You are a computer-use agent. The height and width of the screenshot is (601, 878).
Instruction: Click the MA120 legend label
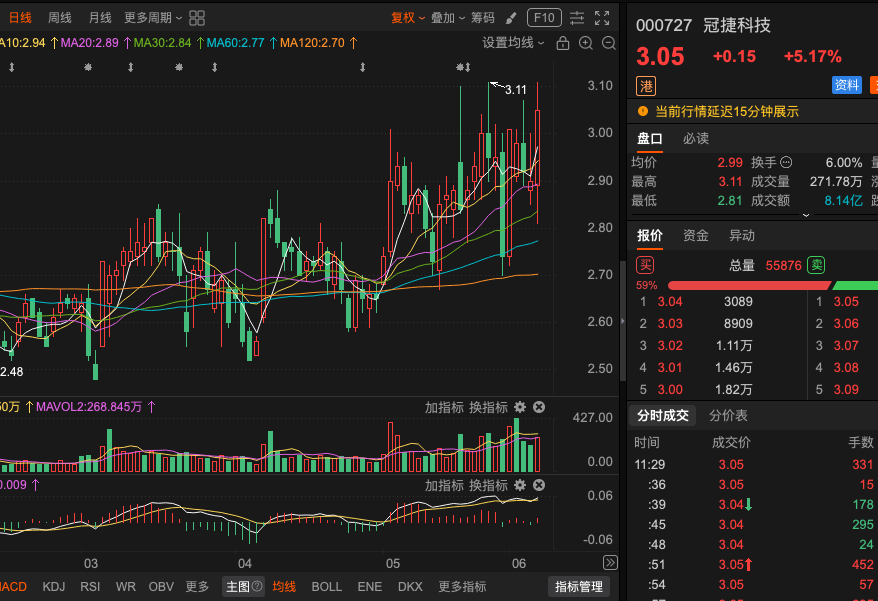click(x=312, y=43)
